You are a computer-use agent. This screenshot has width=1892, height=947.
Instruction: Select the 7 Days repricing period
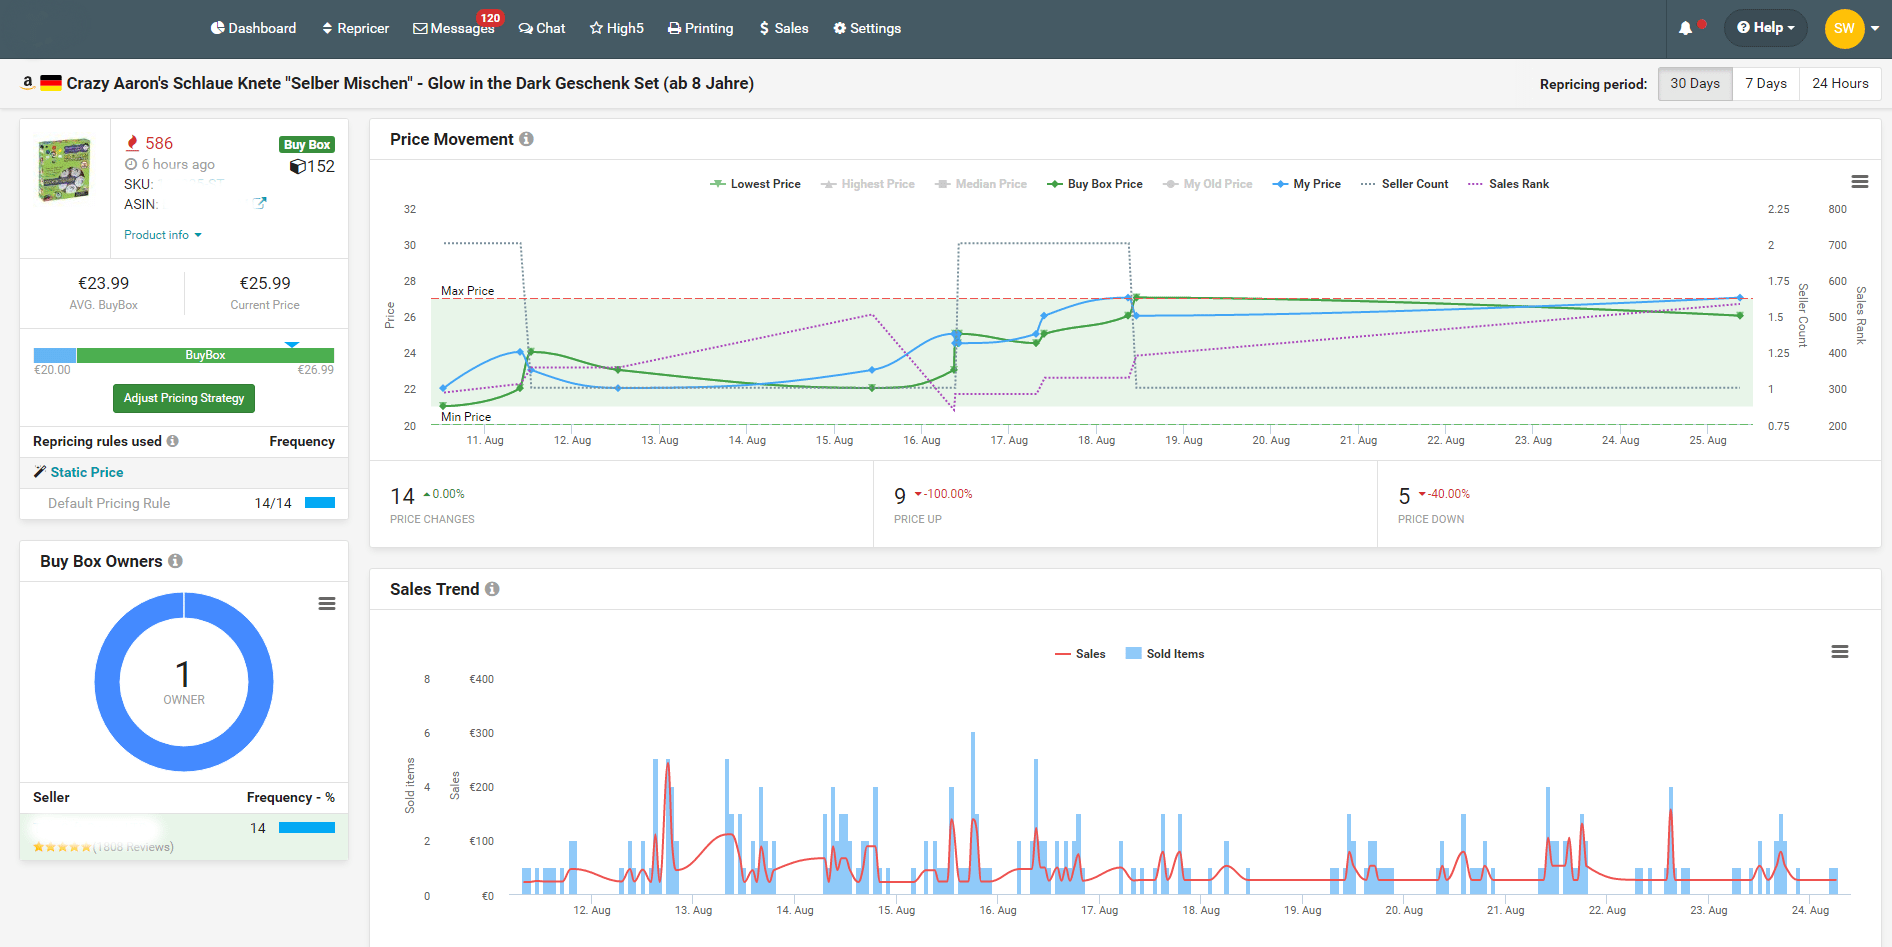coord(1766,84)
